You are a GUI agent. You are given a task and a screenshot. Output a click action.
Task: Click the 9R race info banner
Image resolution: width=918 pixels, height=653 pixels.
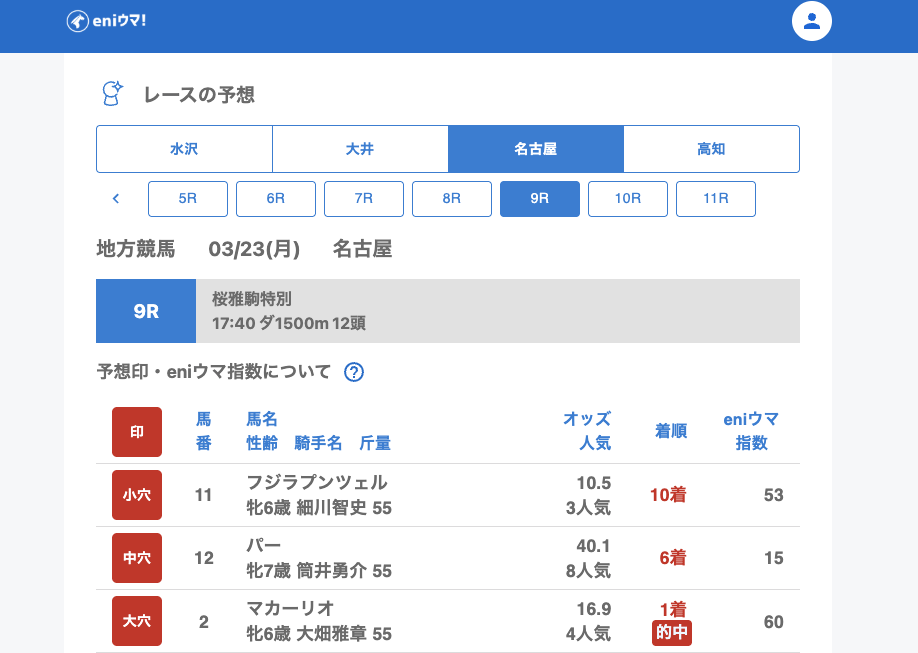(448, 311)
